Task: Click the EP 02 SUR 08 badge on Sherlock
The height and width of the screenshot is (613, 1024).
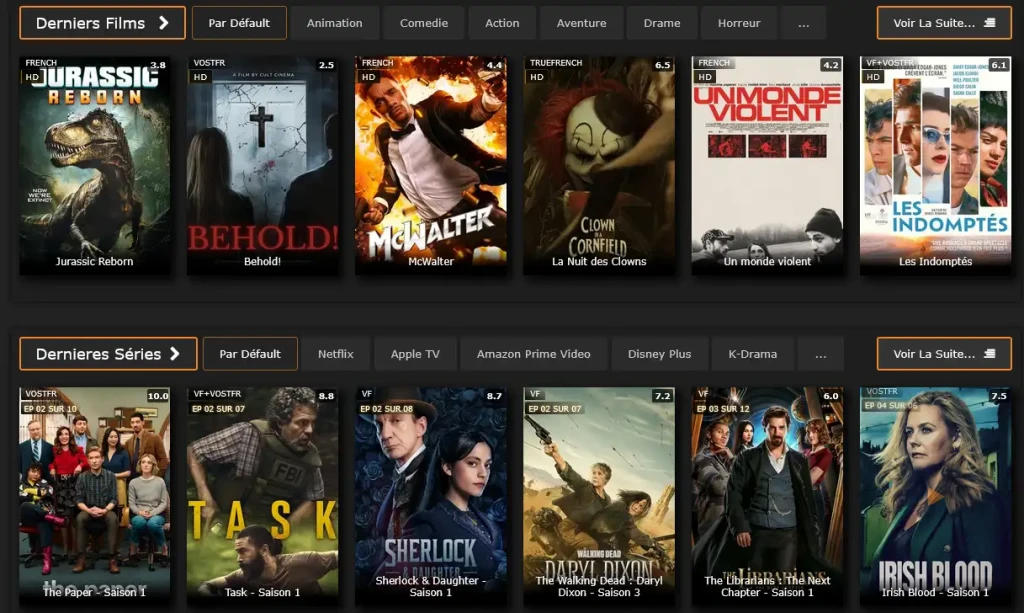Action: tap(387, 409)
